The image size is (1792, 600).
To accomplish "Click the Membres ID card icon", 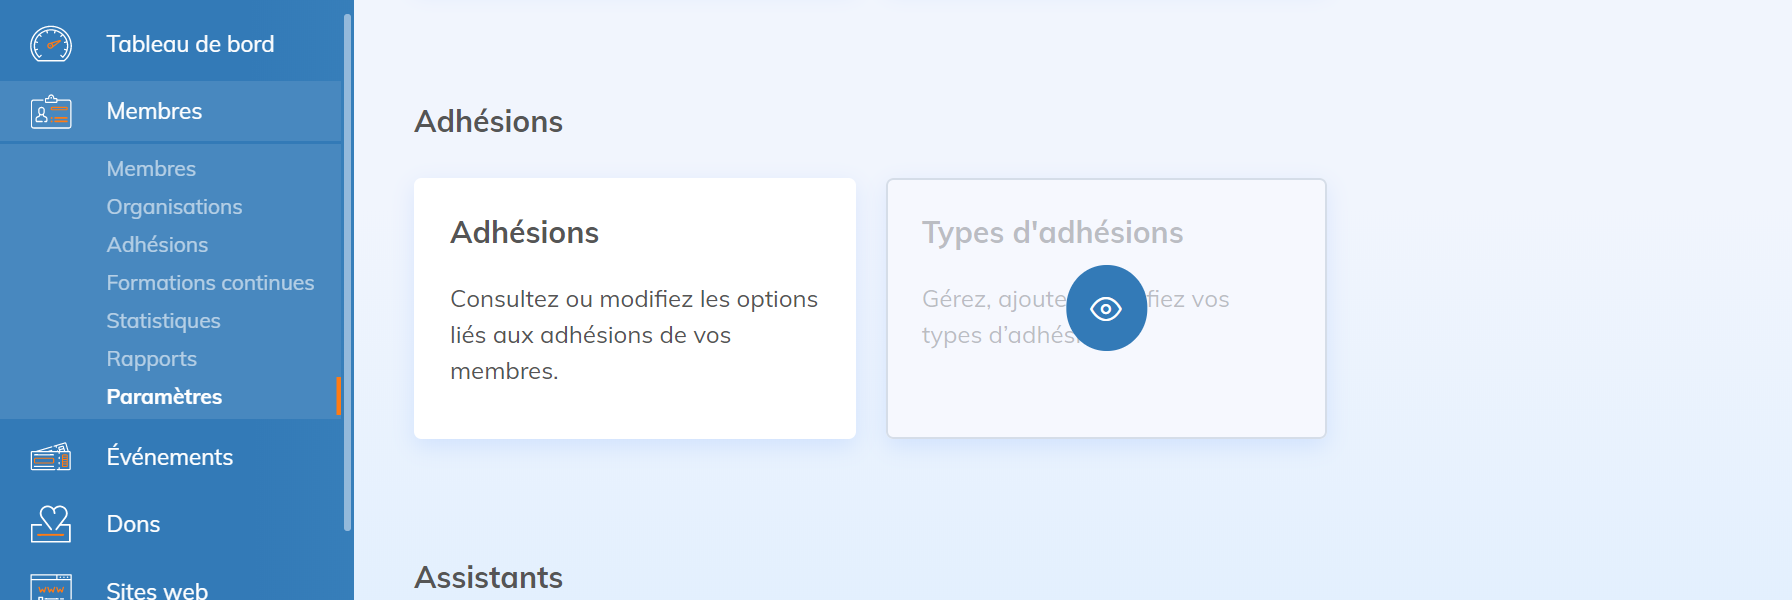I will tap(51, 111).
